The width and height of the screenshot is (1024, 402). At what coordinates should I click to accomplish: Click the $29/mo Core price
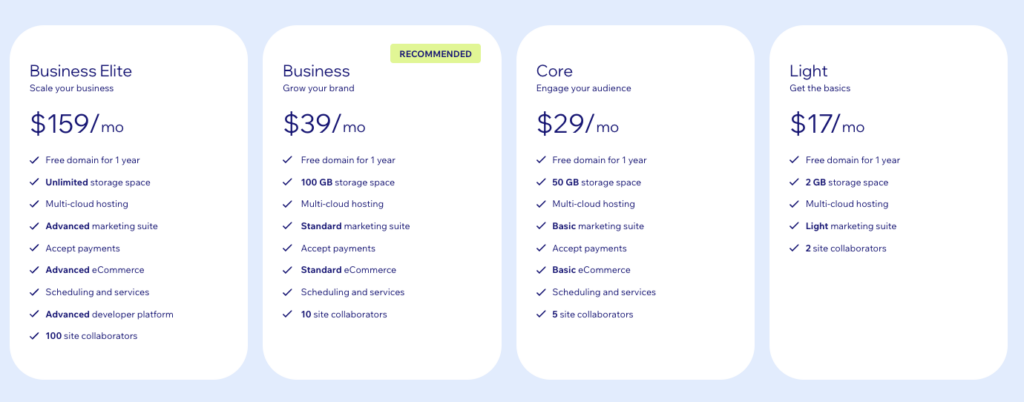(578, 124)
